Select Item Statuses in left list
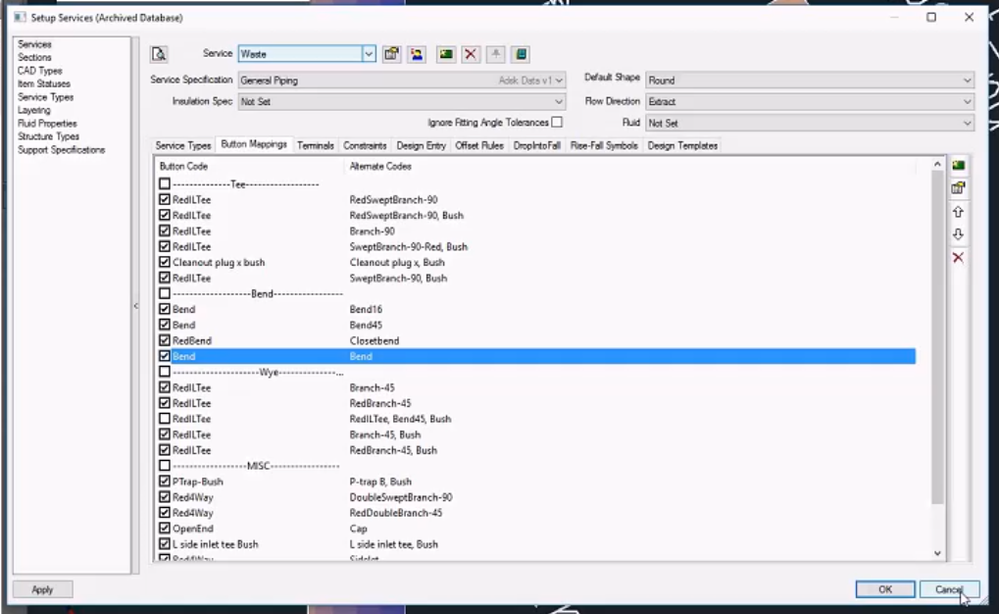 pos(44,83)
